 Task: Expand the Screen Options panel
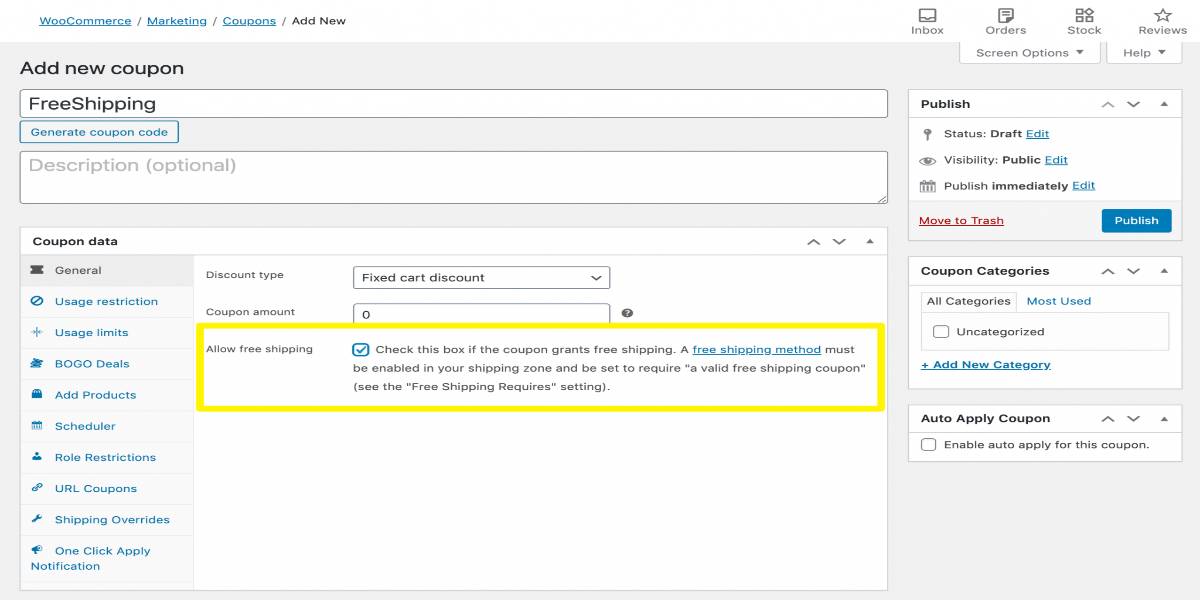(x=1029, y=53)
